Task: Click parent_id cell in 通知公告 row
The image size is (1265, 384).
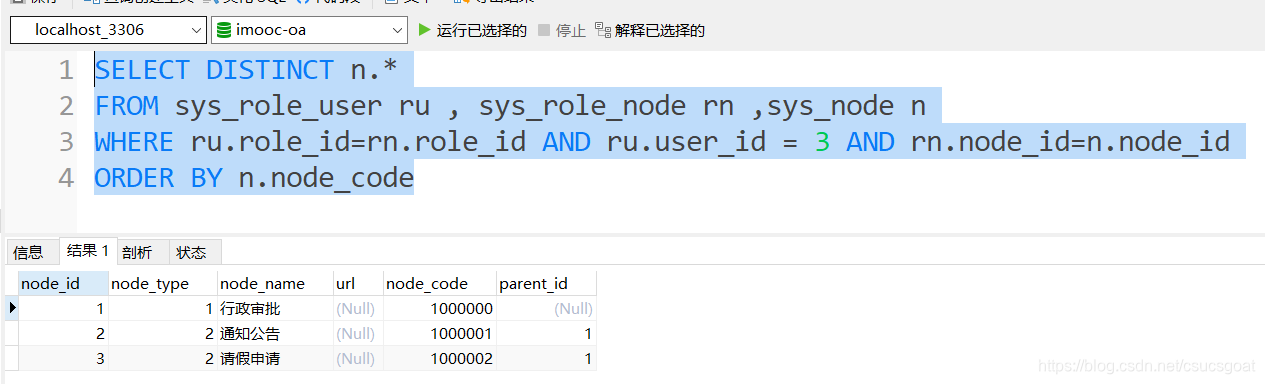Action: [x=546, y=333]
